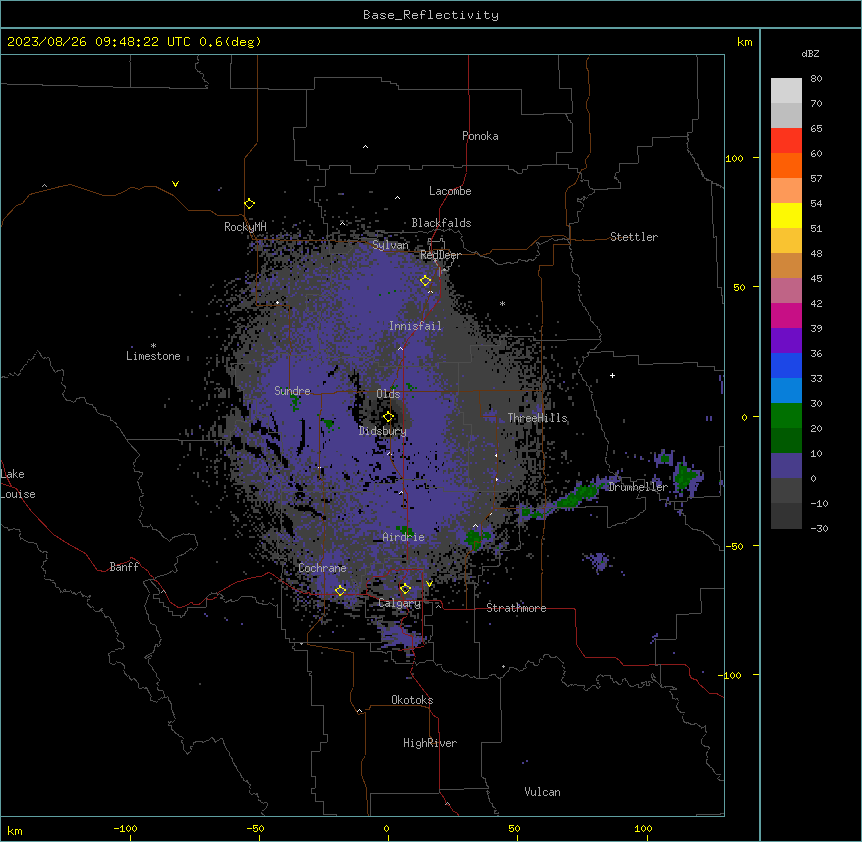Viewport: 862px width, 842px height.
Task: Click the ThreeHills label
Action: tap(537, 418)
